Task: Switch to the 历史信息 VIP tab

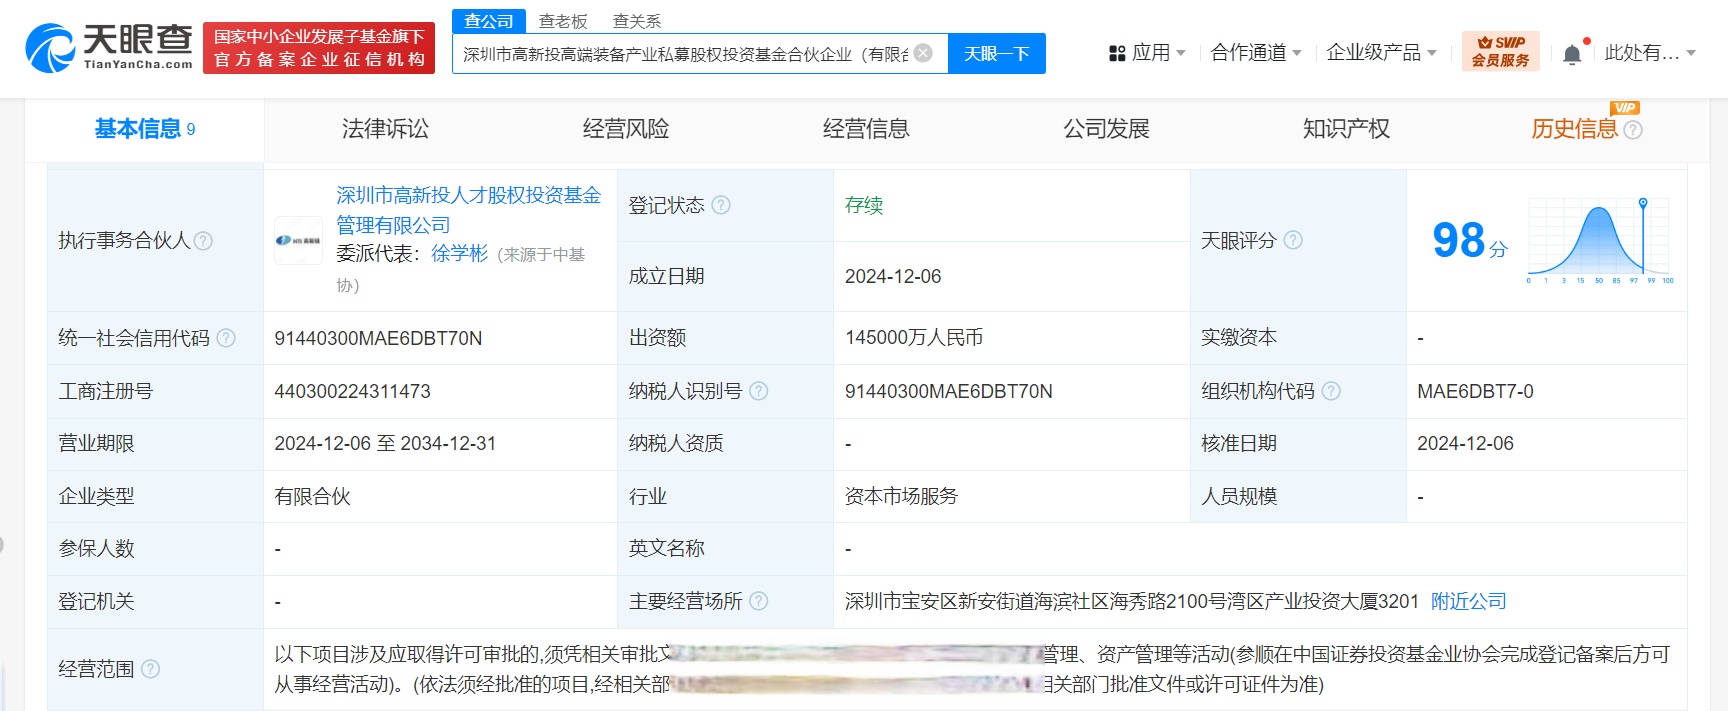Action: [1575, 129]
